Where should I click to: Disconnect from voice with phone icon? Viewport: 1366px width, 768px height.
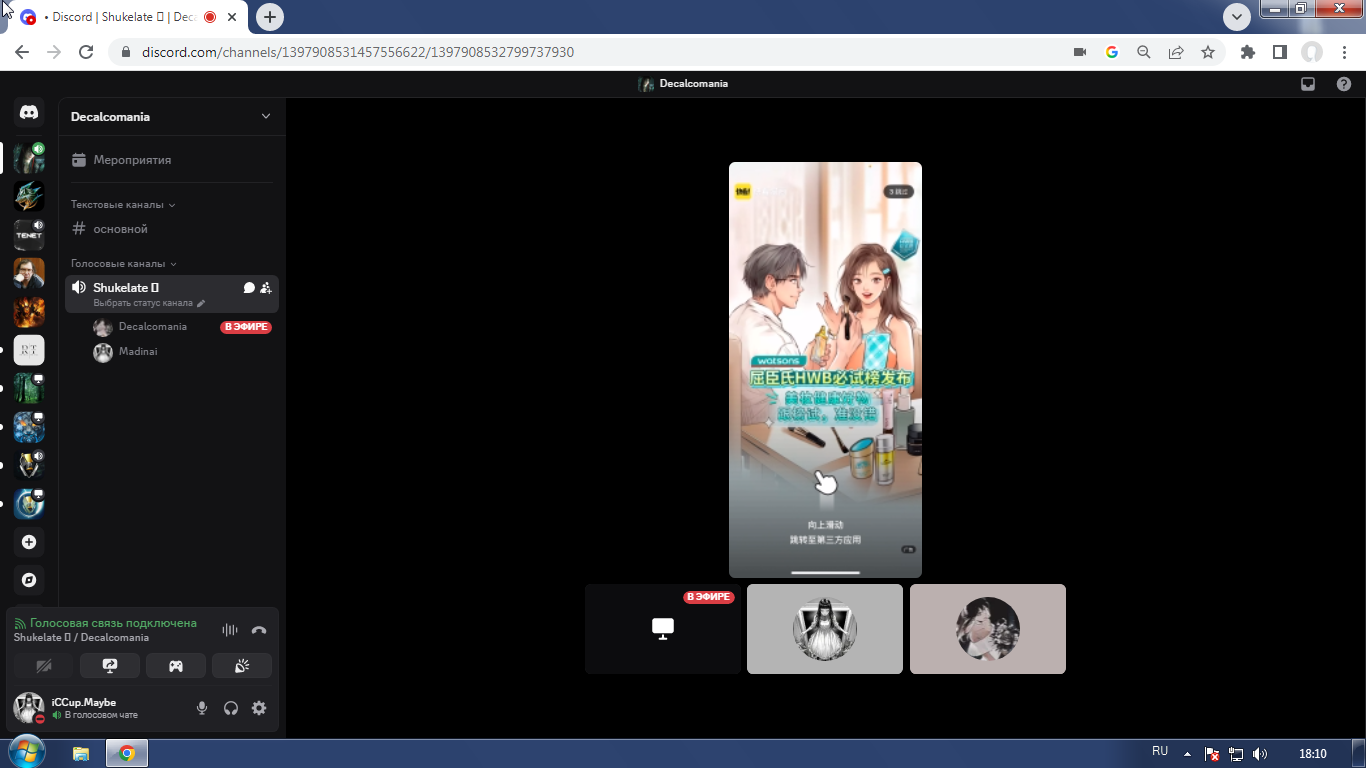click(259, 630)
